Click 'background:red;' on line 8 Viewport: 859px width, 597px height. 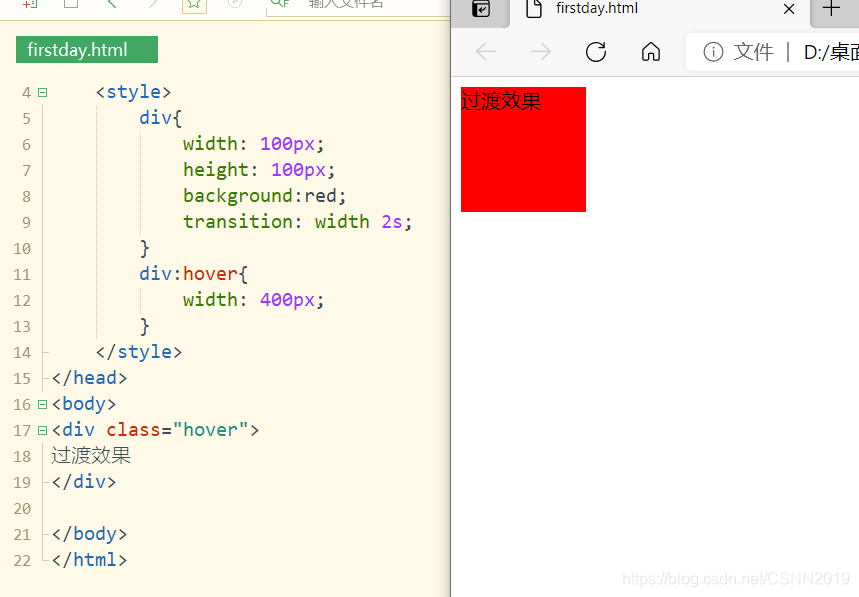[x=265, y=196]
